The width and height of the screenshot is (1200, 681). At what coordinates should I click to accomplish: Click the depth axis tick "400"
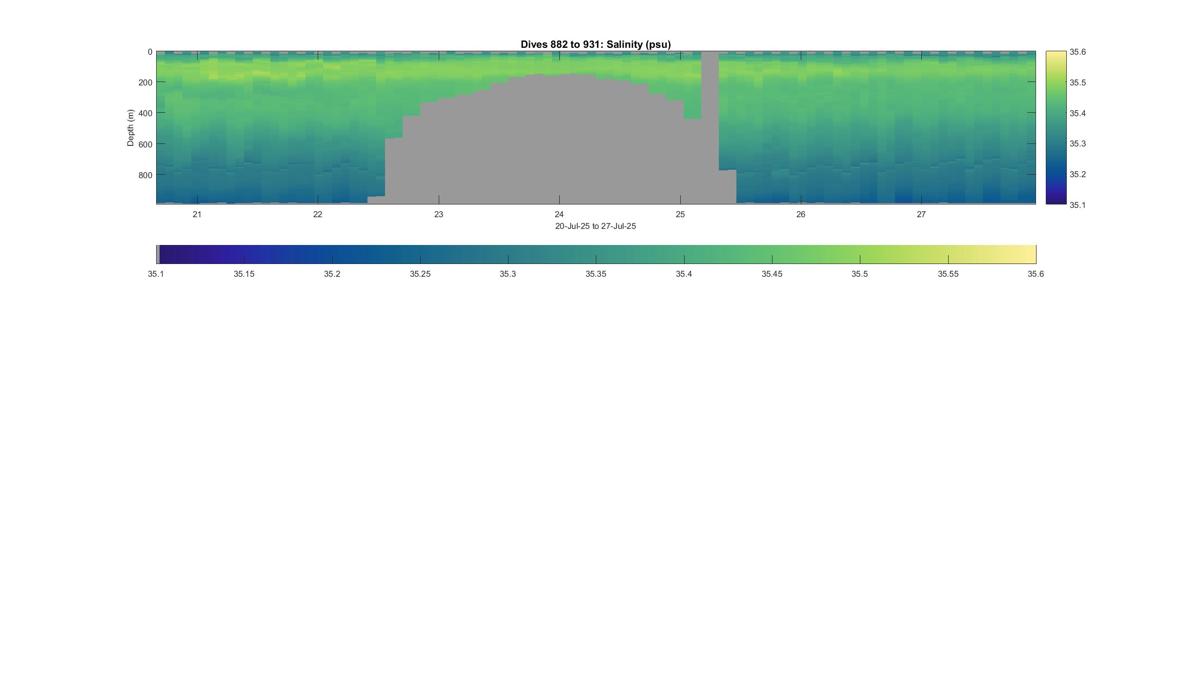[146, 113]
